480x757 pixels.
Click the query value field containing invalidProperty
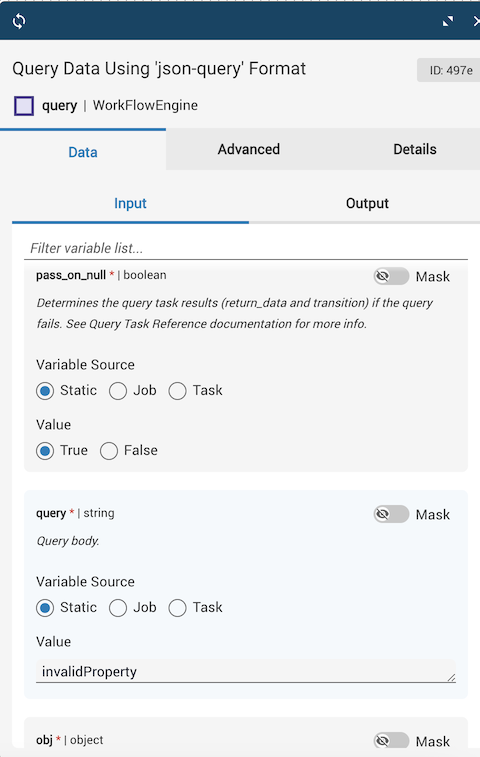click(x=246, y=672)
